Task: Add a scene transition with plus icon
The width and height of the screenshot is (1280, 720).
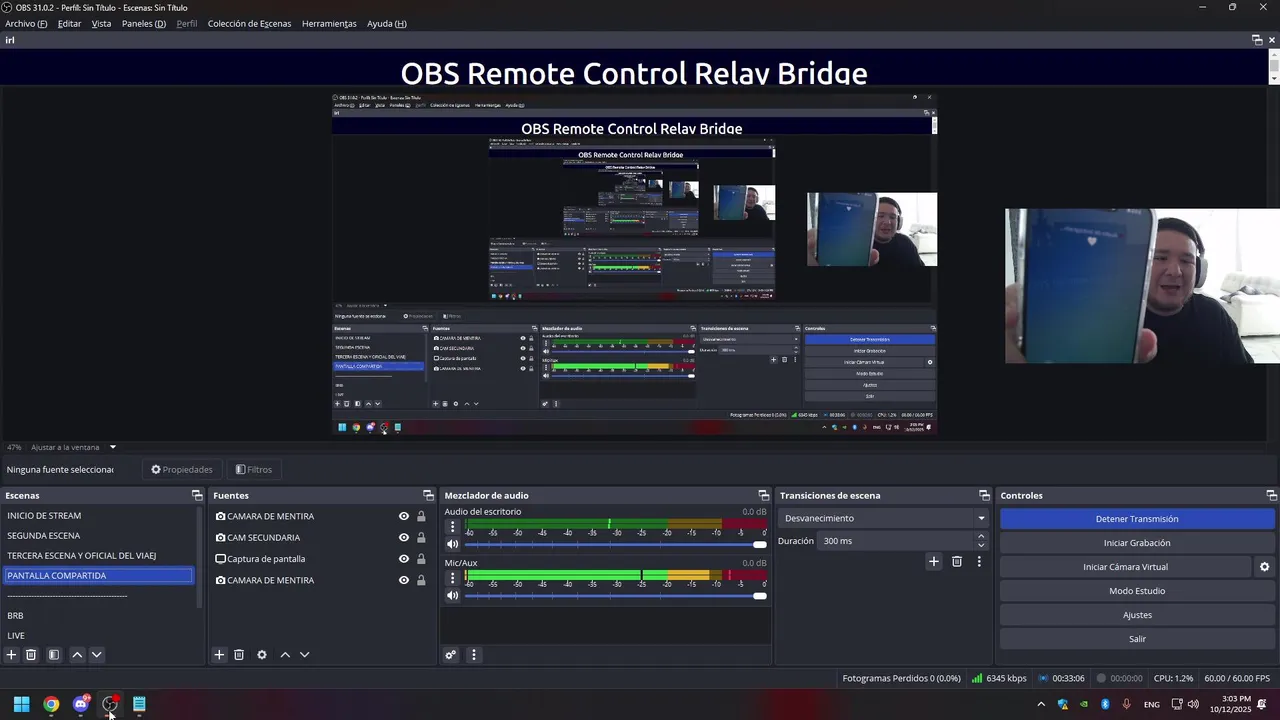Action: [x=934, y=562]
